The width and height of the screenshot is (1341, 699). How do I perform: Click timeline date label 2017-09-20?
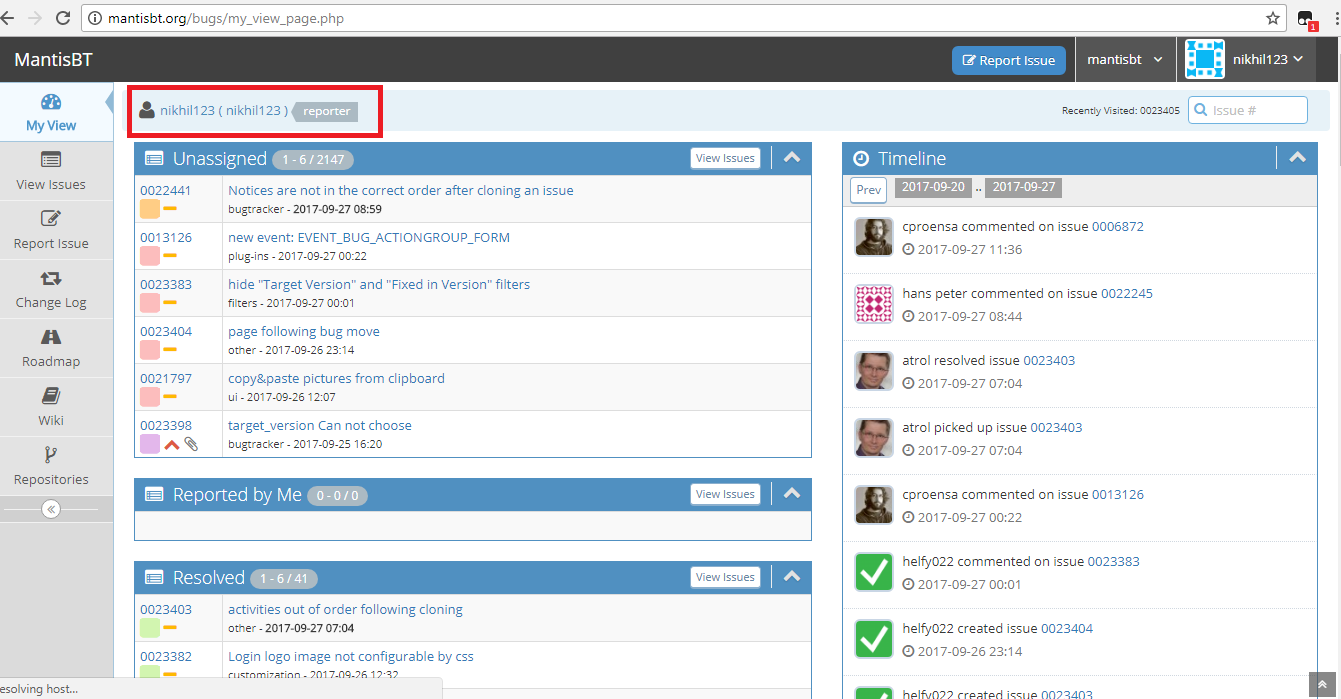pyautogui.click(x=932, y=187)
